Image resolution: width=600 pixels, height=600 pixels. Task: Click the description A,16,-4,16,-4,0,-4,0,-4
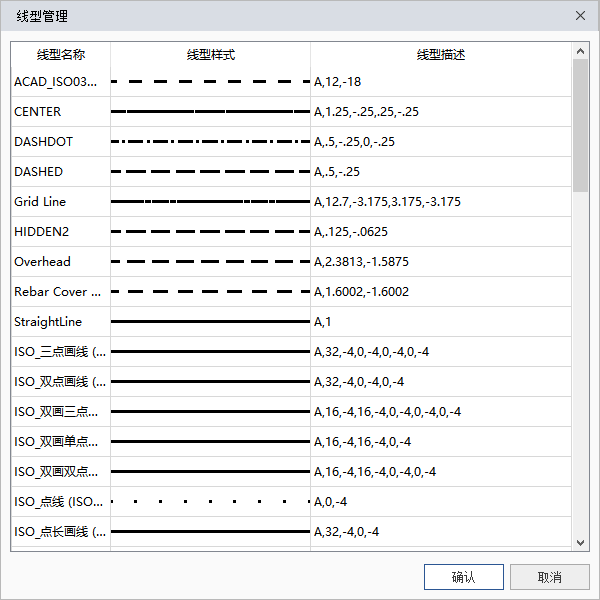coord(375,472)
